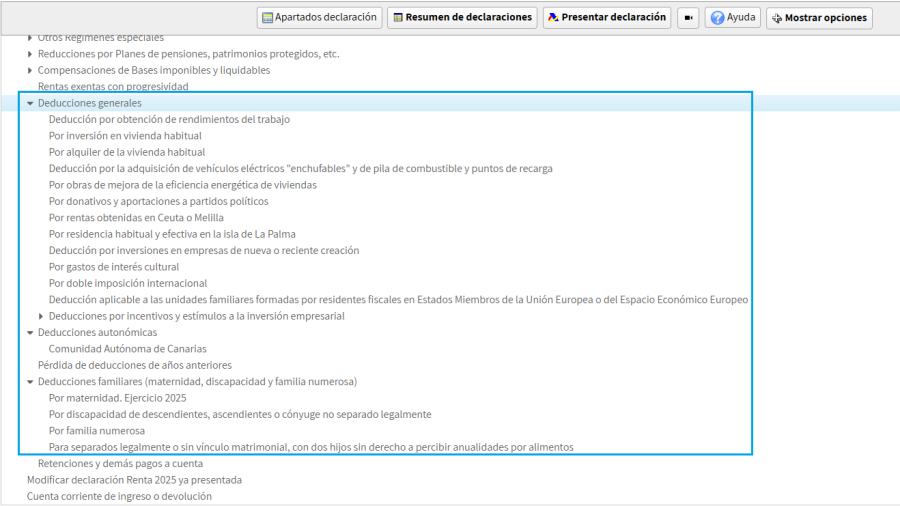Open Por familia numerosa deduction
900x506 pixels.
click(x=97, y=431)
